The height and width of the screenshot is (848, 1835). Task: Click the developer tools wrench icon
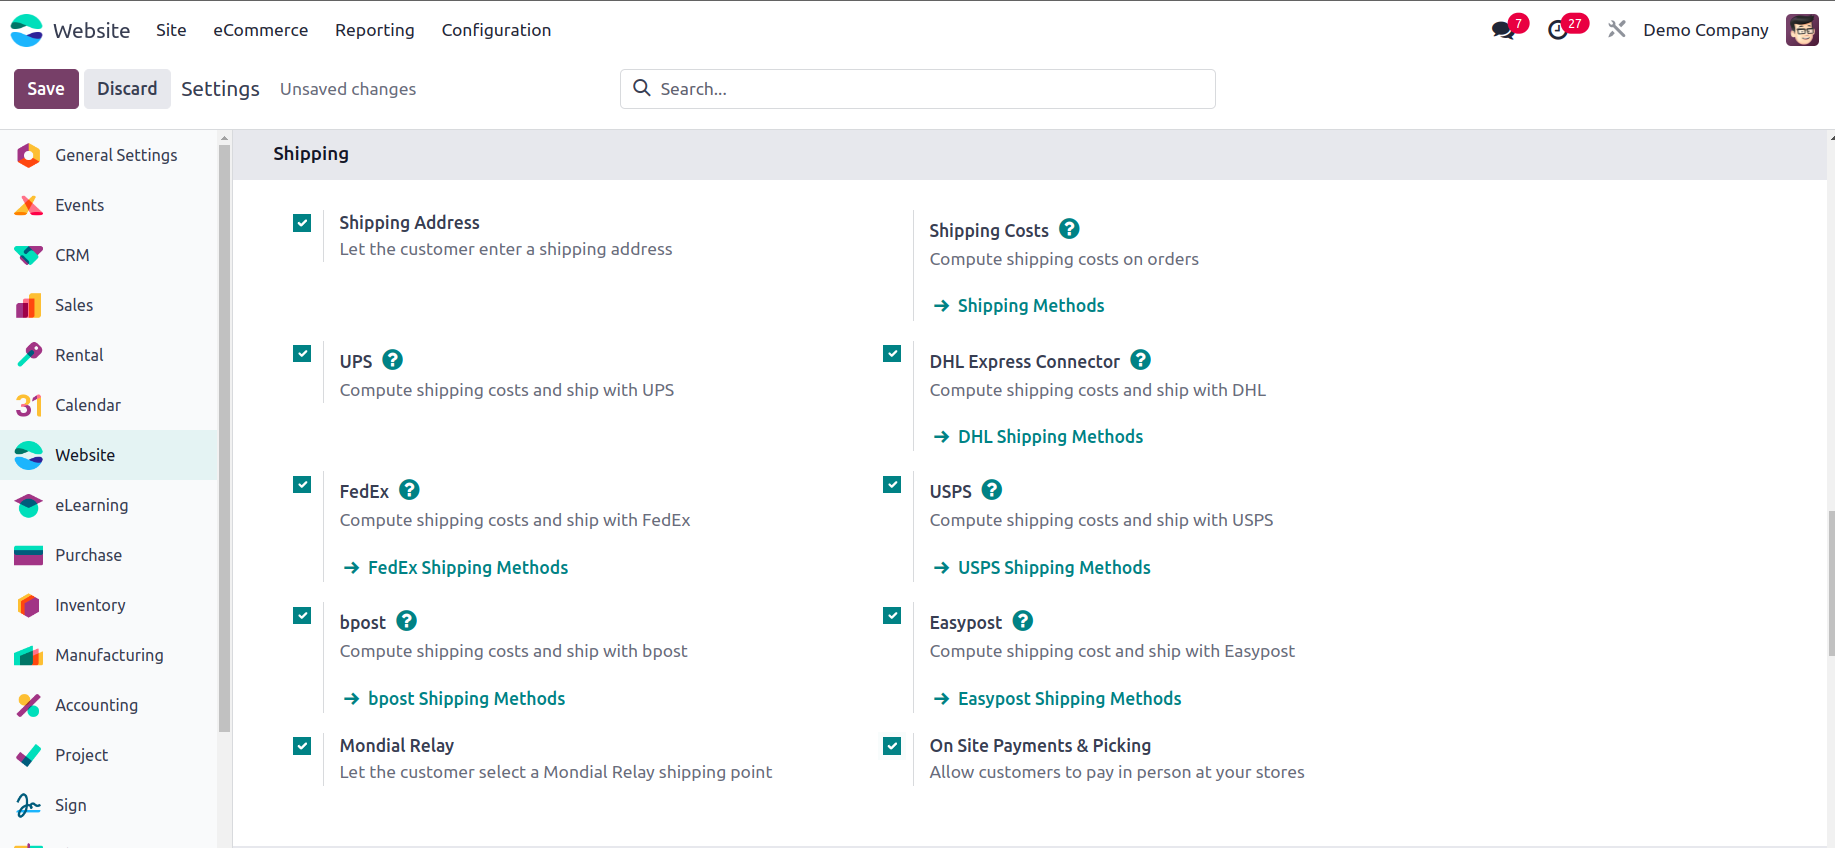tap(1616, 30)
